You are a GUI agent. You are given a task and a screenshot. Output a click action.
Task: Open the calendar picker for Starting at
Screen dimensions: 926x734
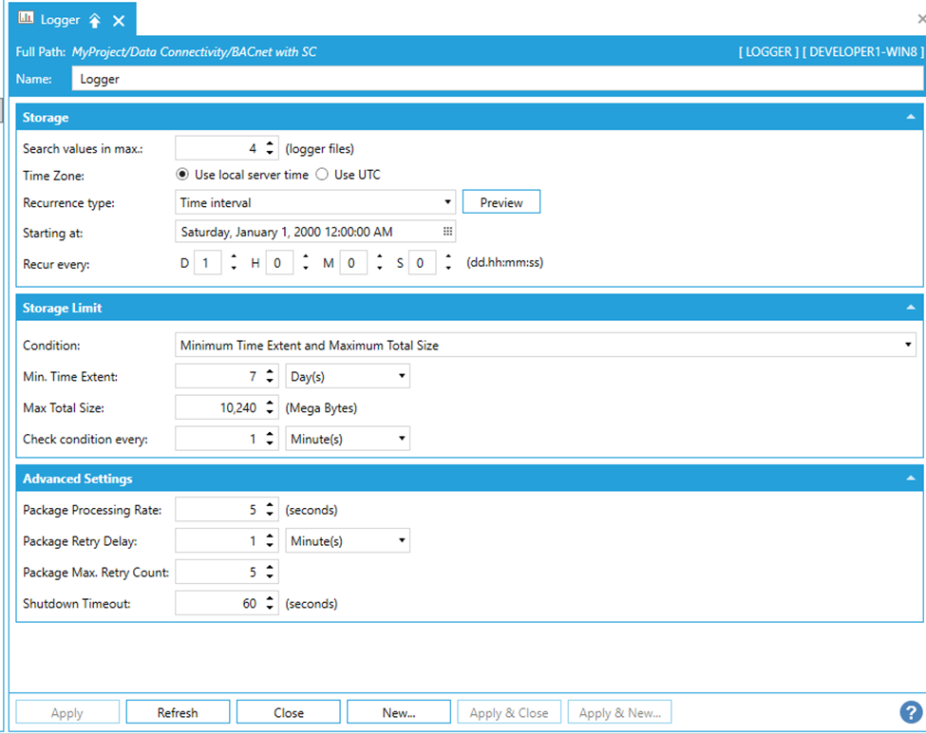(x=447, y=231)
